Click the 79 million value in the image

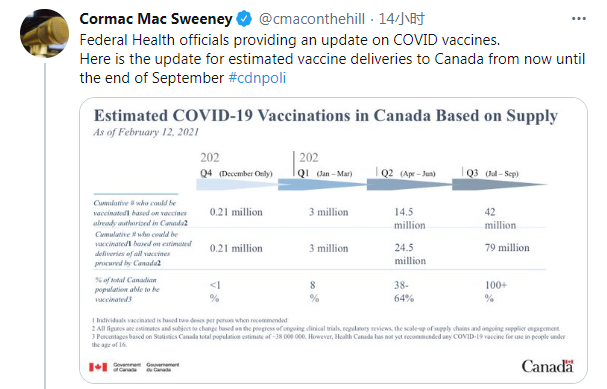[507, 247]
